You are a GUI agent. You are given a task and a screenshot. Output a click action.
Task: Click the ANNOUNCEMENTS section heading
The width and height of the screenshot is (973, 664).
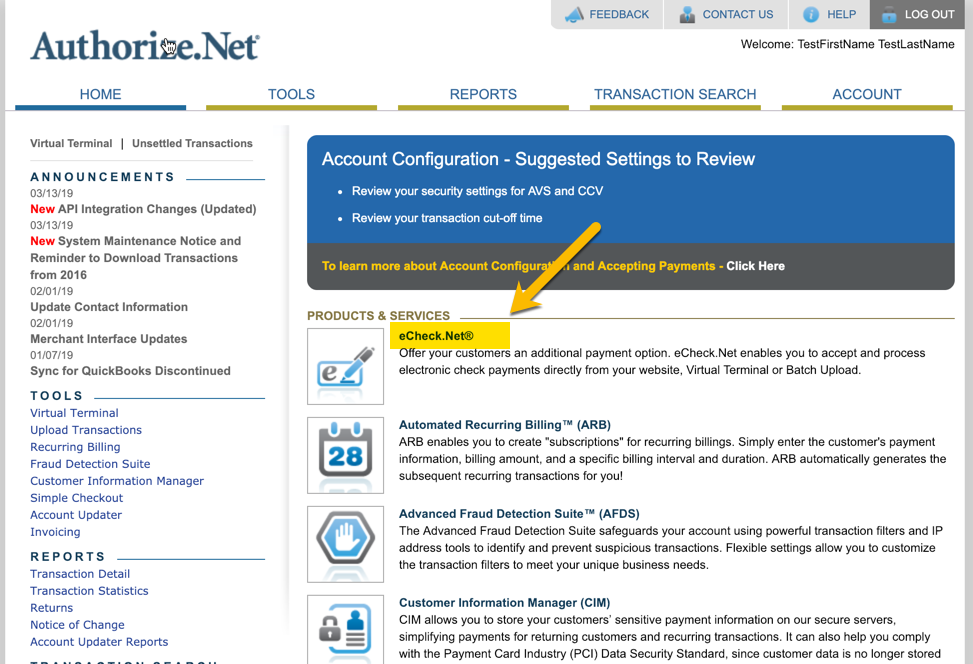tap(102, 177)
